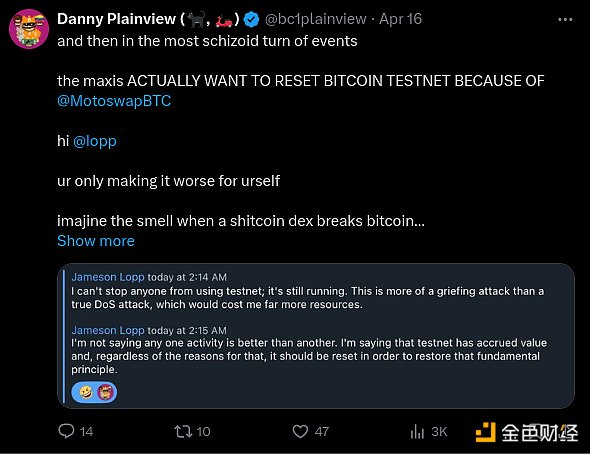This screenshot has width=590, height=454.
Task: Click the second avatar emoji reaction
Action: point(105,393)
